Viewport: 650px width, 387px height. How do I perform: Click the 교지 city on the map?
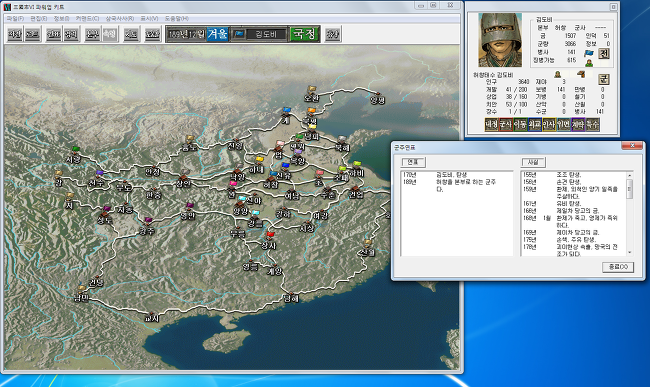151,318
